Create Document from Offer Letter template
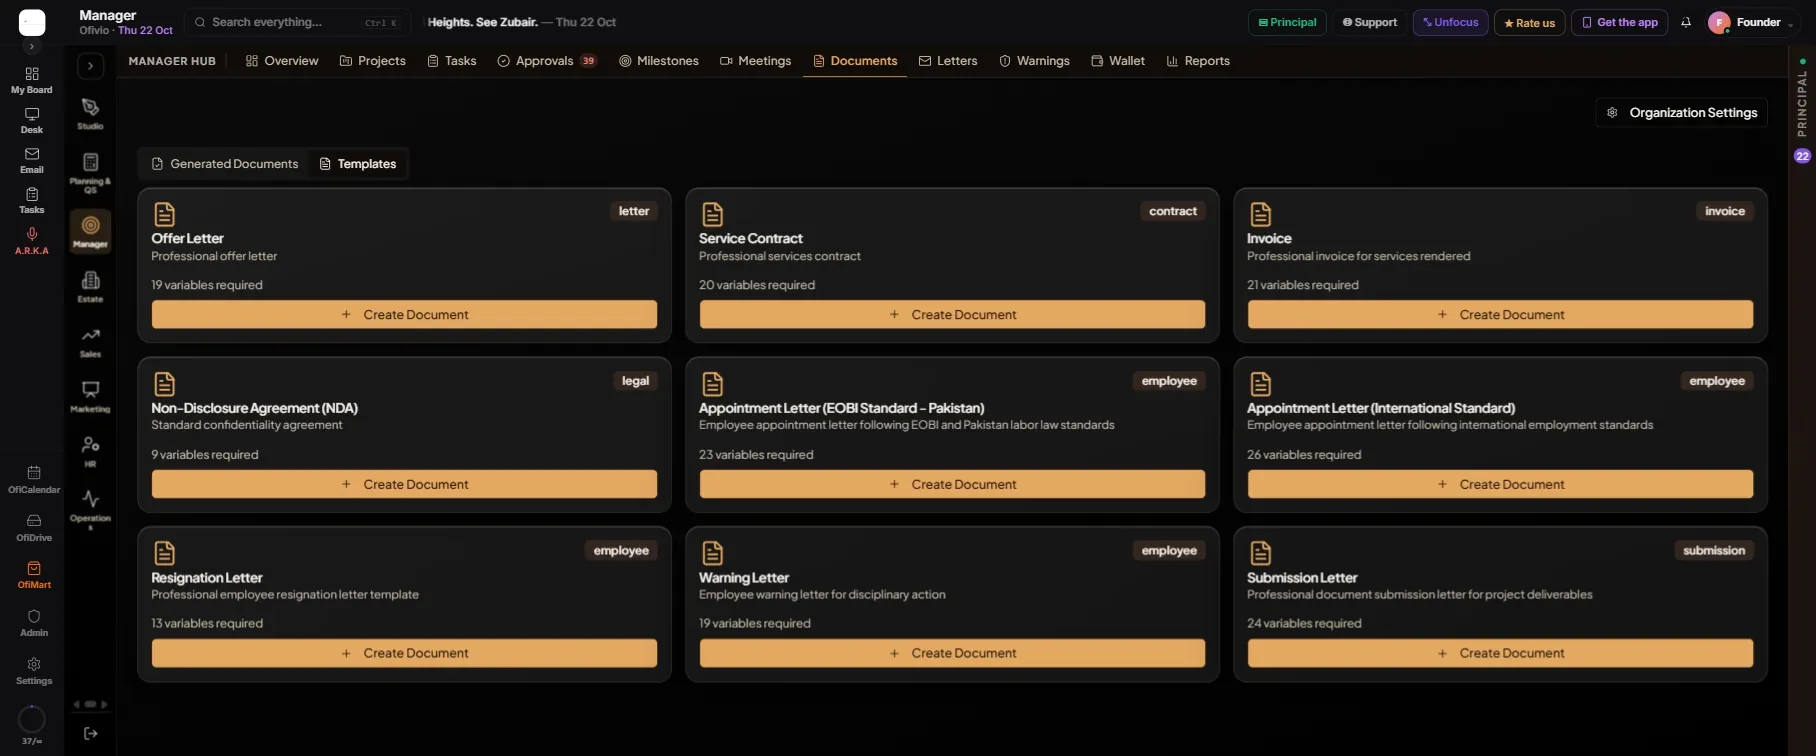The width and height of the screenshot is (1816, 756). coord(404,314)
